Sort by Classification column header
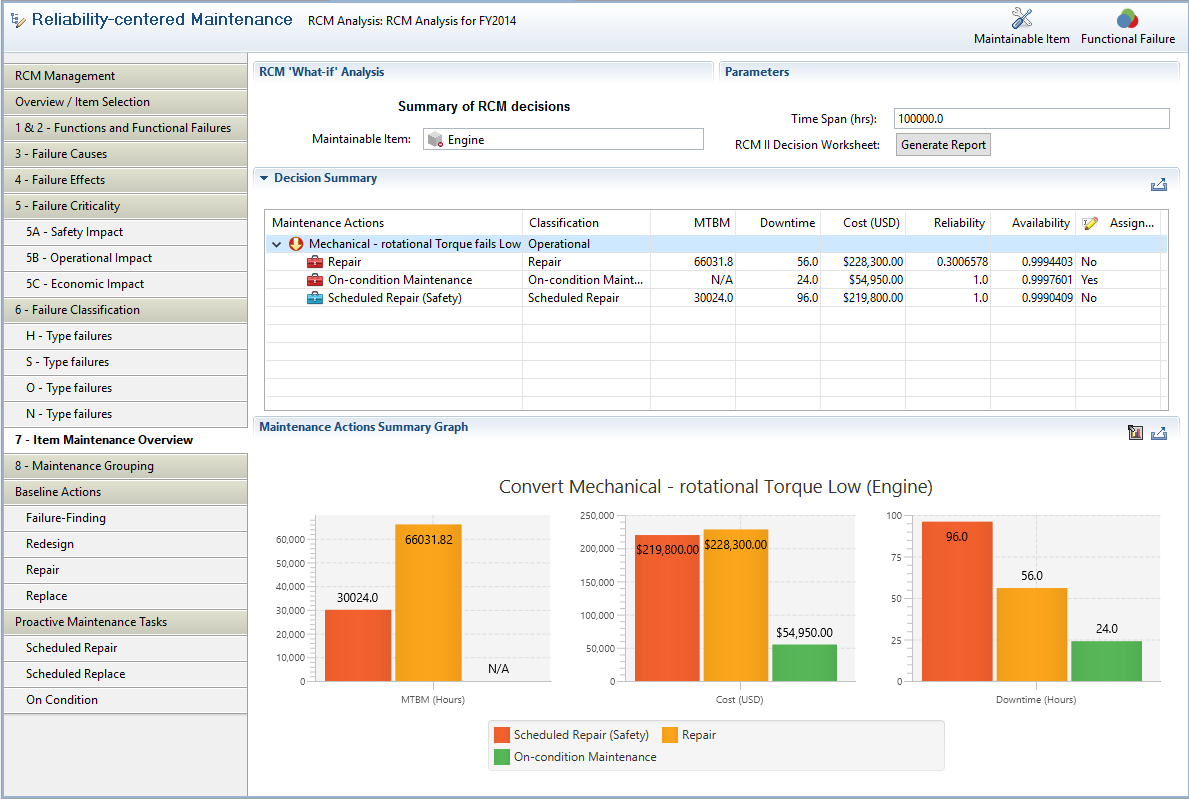Screen dimensions: 1189x799 (x=585, y=223)
